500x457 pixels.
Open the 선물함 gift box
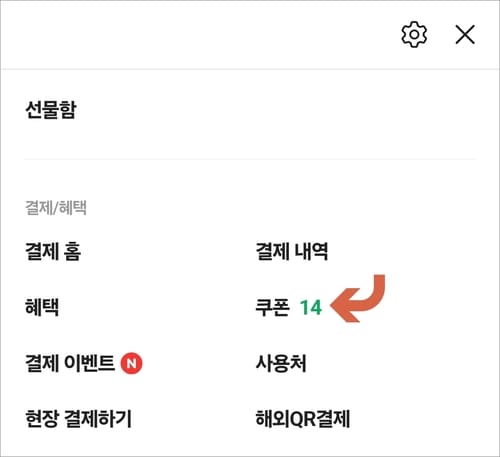(x=51, y=110)
